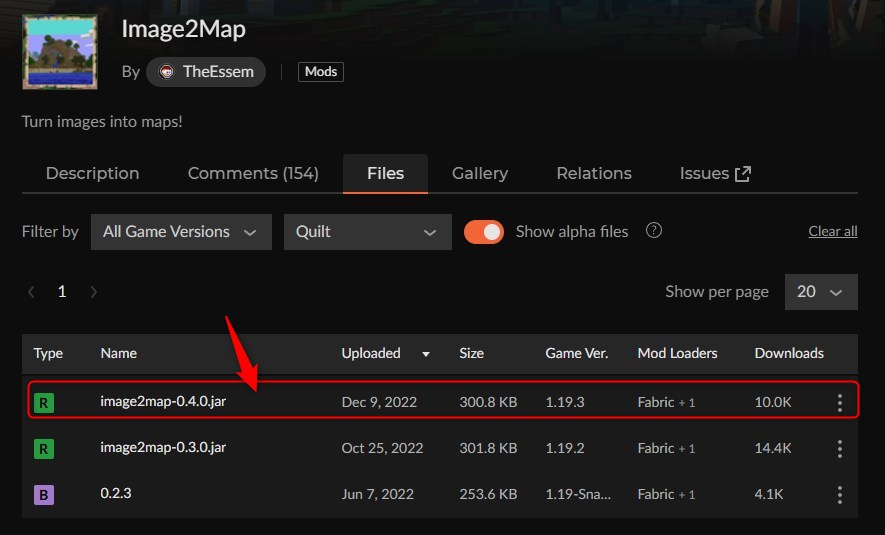Click the Image2Map project title
The width and height of the screenshot is (885, 535).
pos(183,29)
